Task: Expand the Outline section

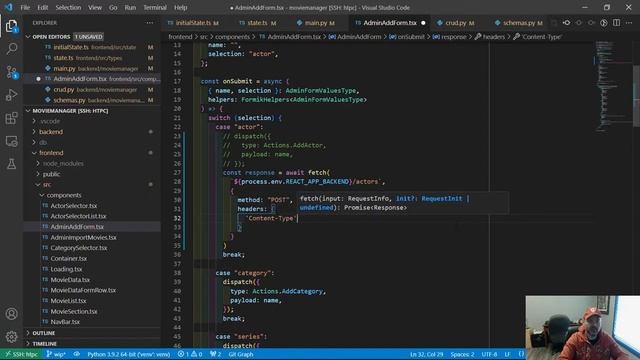Action: pyautogui.click(x=93, y=333)
